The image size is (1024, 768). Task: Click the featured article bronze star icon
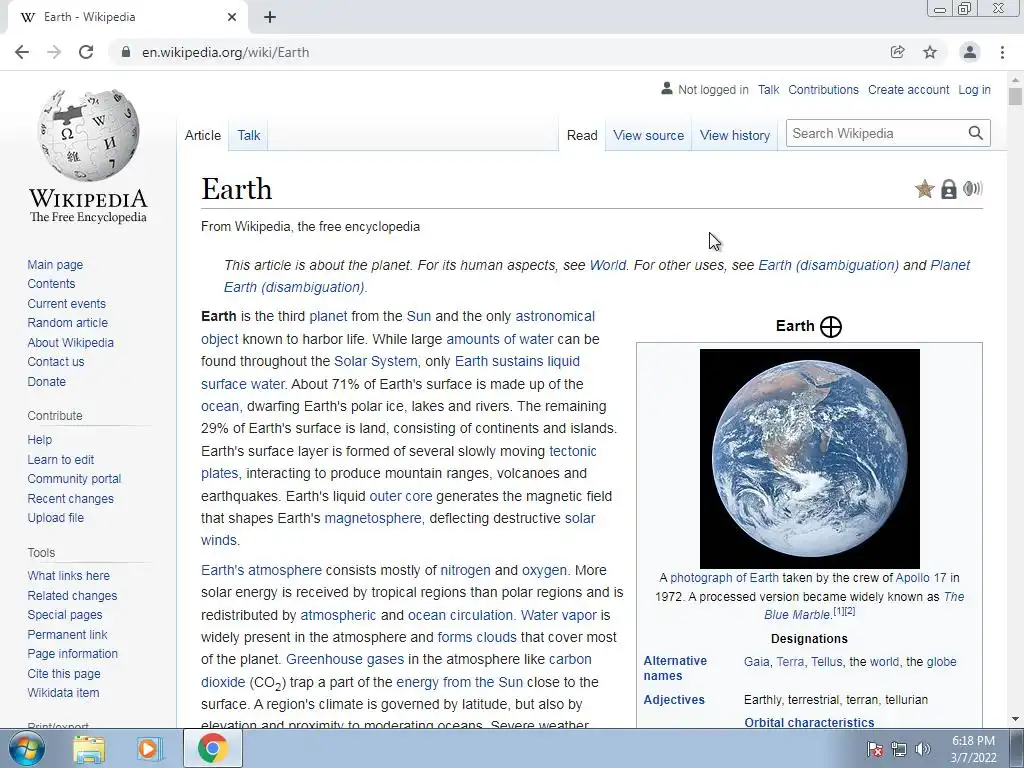(924, 189)
